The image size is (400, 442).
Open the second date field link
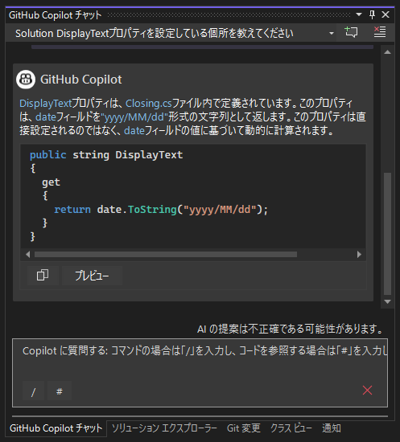pos(134,130)
